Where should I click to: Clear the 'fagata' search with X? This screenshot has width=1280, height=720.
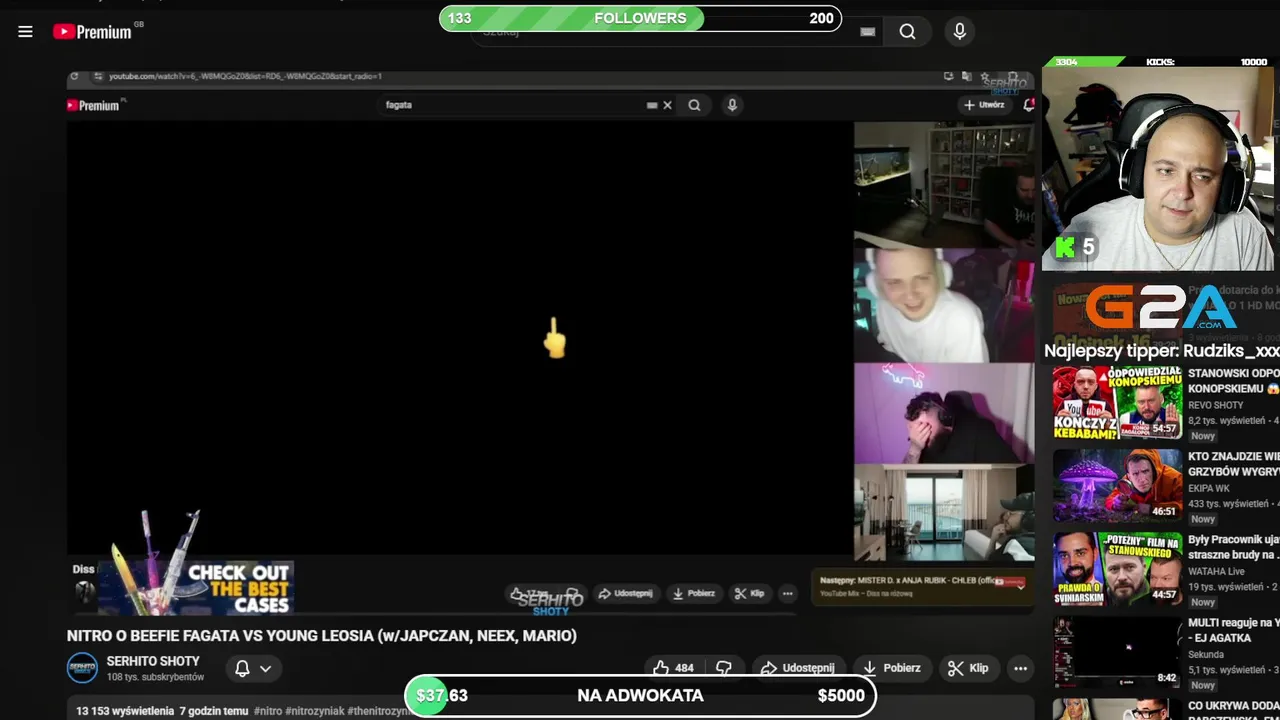(667, 105)
